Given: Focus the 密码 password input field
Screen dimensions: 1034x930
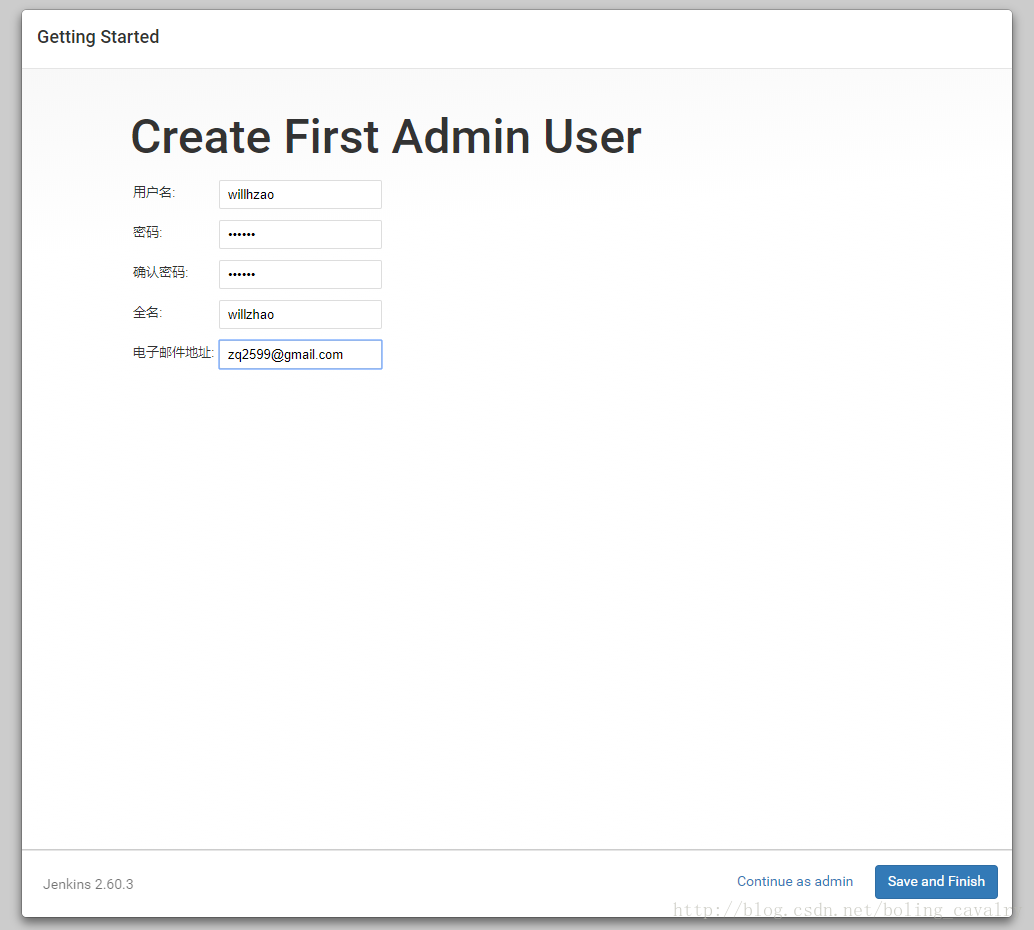Looking at the screenshot, I should 300,234.
